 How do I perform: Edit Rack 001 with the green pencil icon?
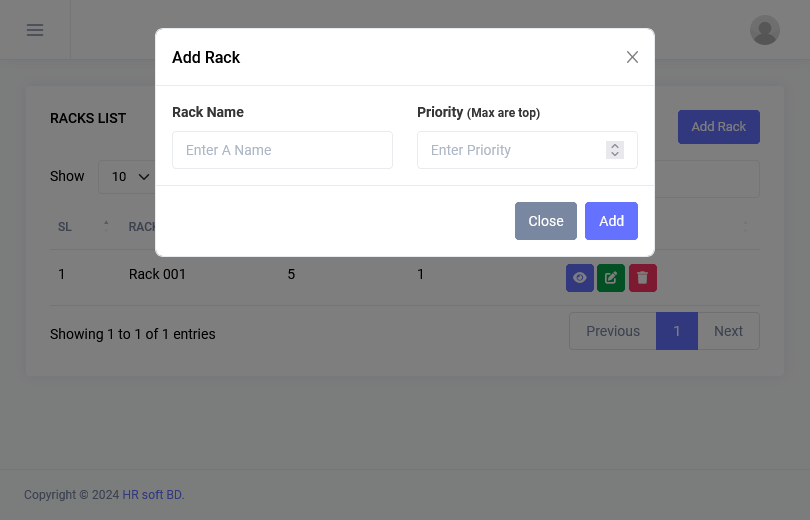(x=611, y=278)
